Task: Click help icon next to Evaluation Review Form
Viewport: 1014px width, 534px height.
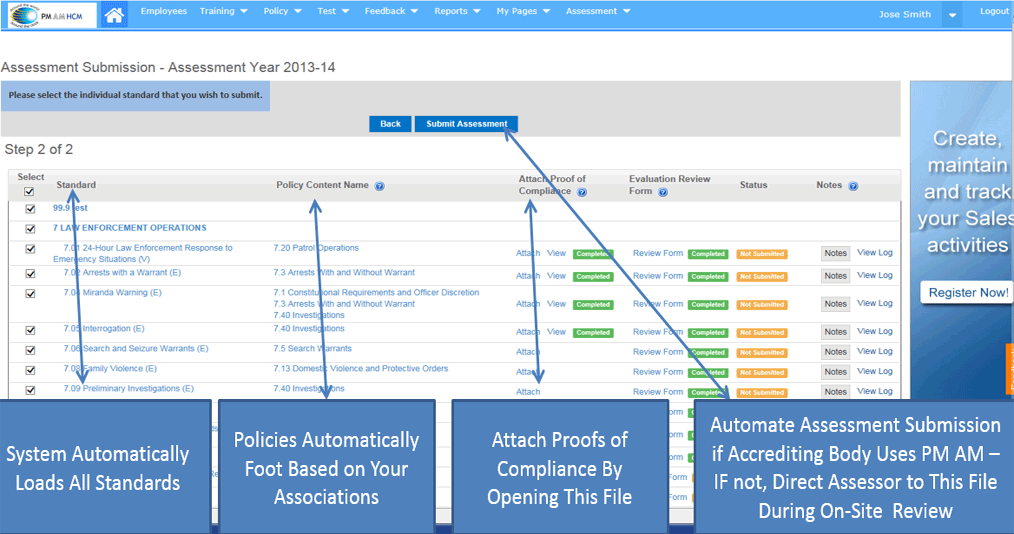Action: pyautogui.click(x=661, y=192)
